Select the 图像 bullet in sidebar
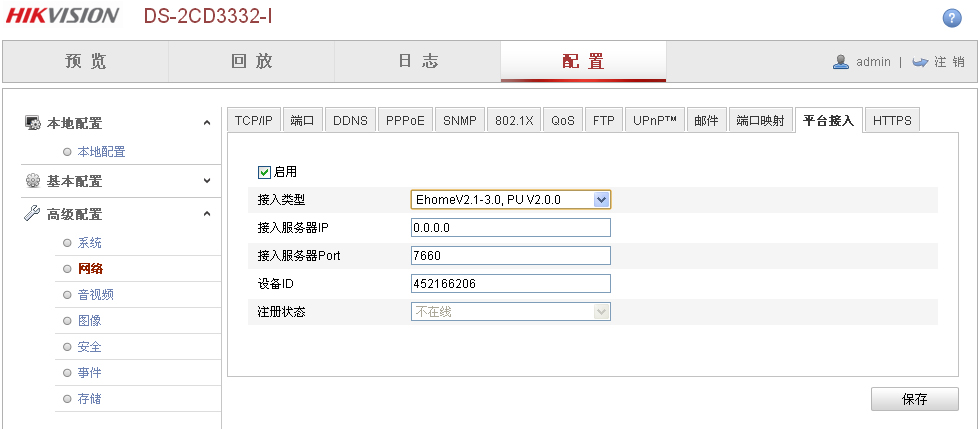This screenshot has width=978, height=429. coord(67,321)
